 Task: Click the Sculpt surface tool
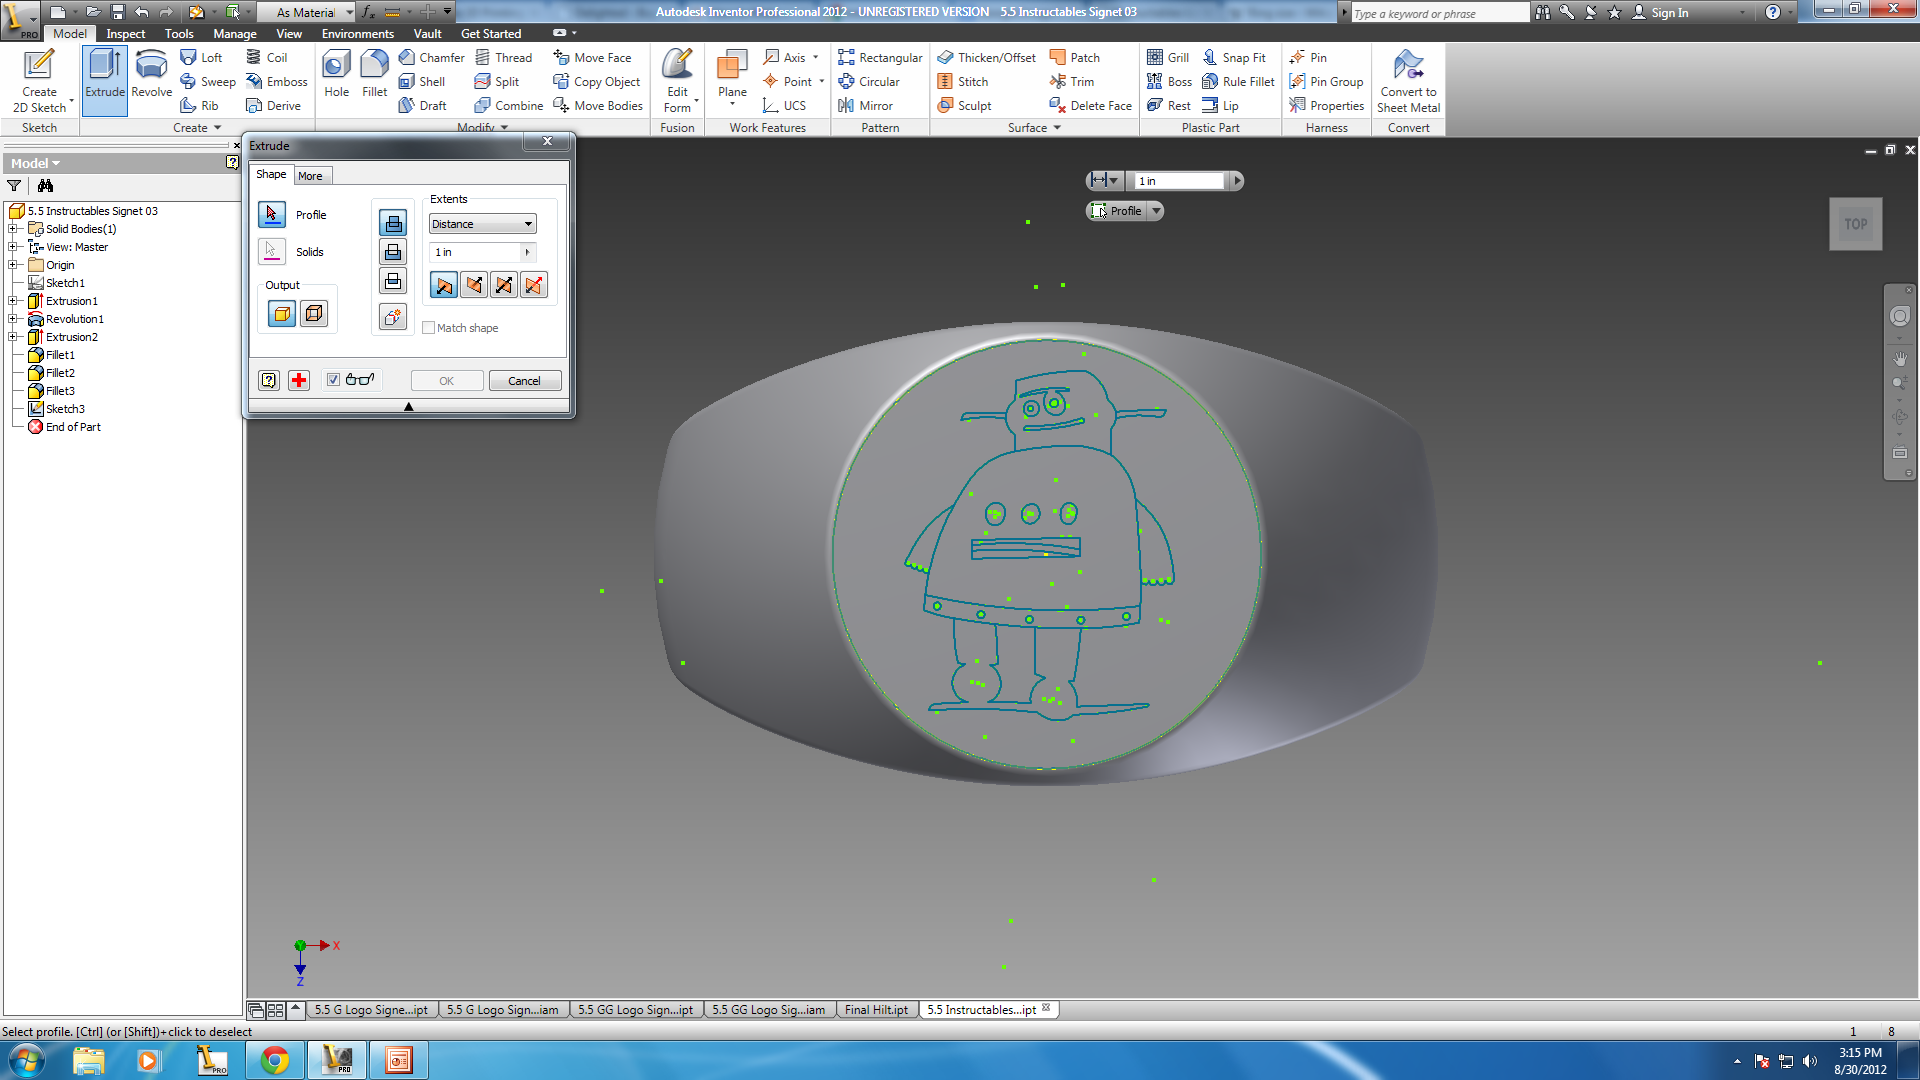pos(964,105)
